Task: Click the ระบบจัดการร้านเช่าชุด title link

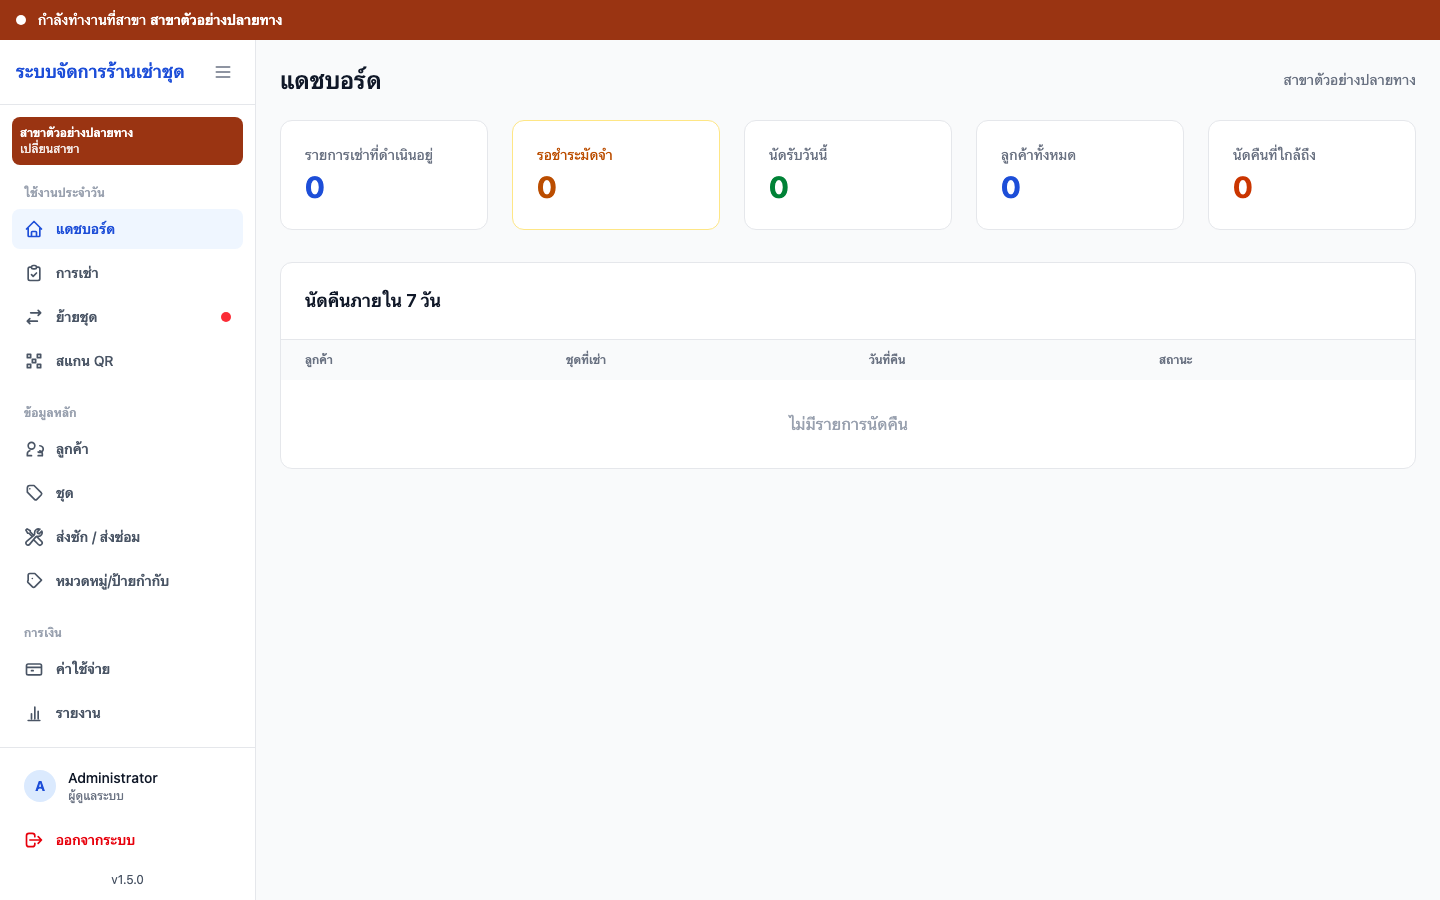Action: (100, 72)
